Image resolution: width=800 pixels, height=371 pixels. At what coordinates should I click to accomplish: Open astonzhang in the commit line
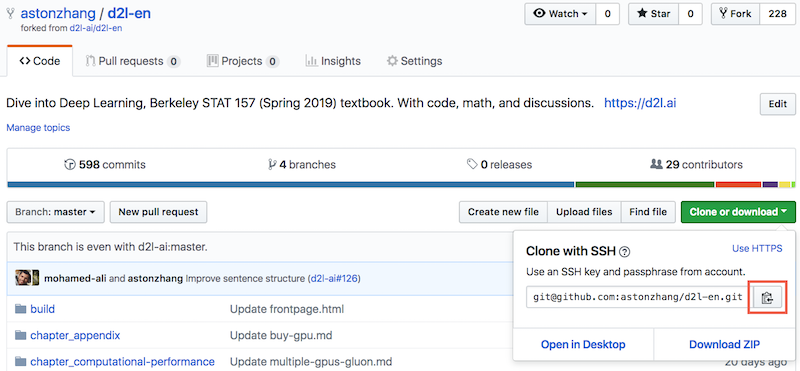pyautogui.click(x=155, y=279)
